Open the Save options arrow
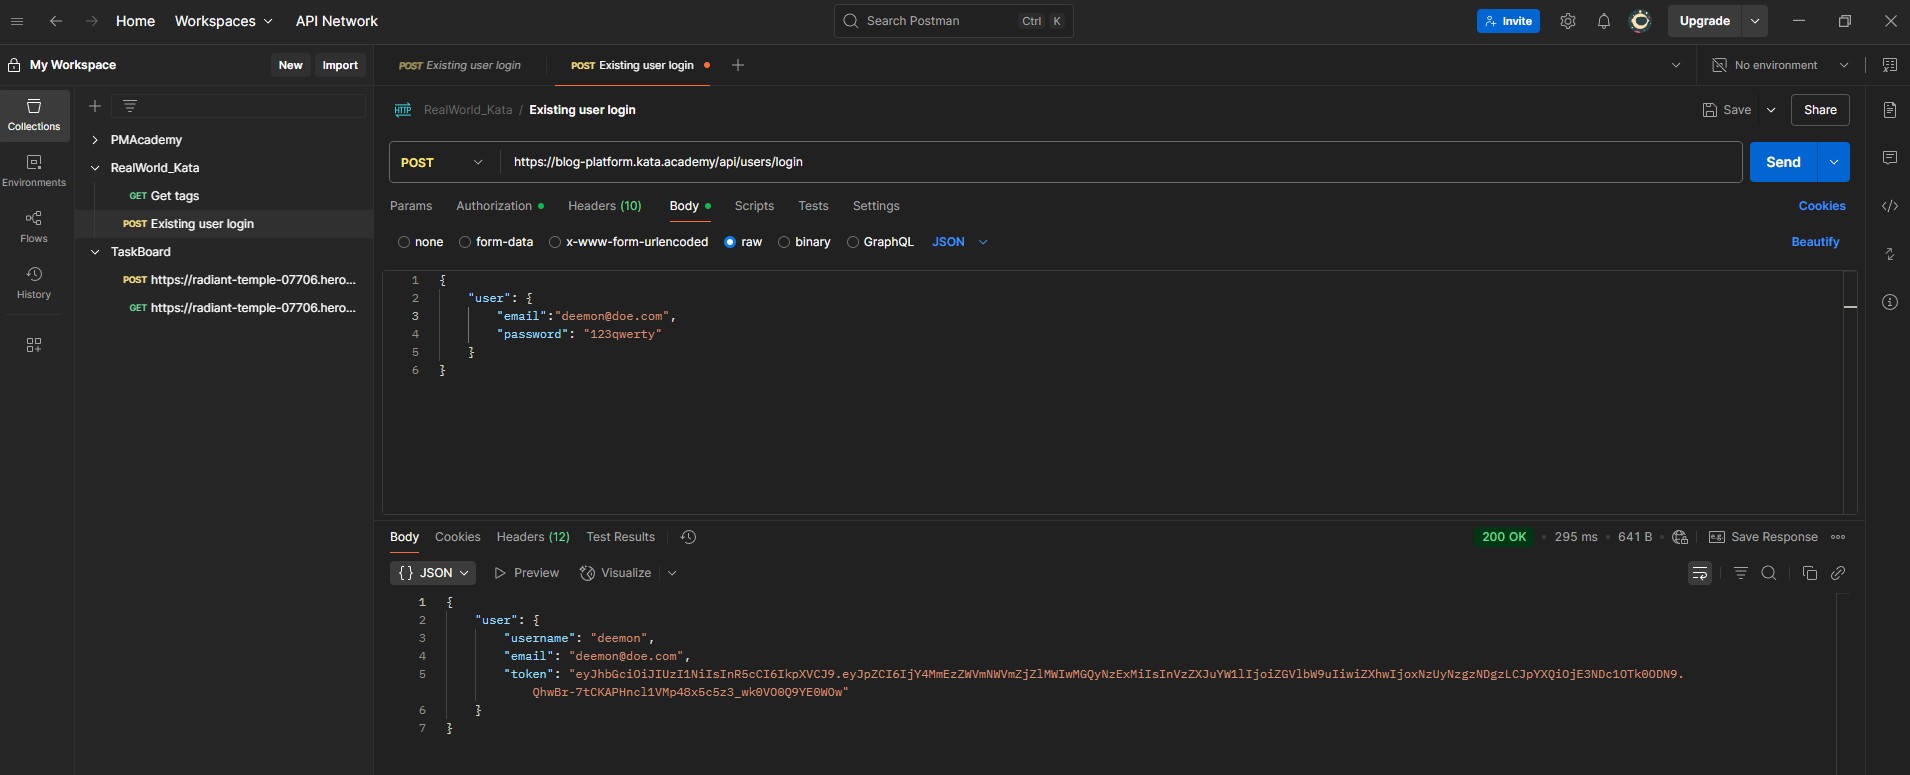 [x=1771, y=110]
